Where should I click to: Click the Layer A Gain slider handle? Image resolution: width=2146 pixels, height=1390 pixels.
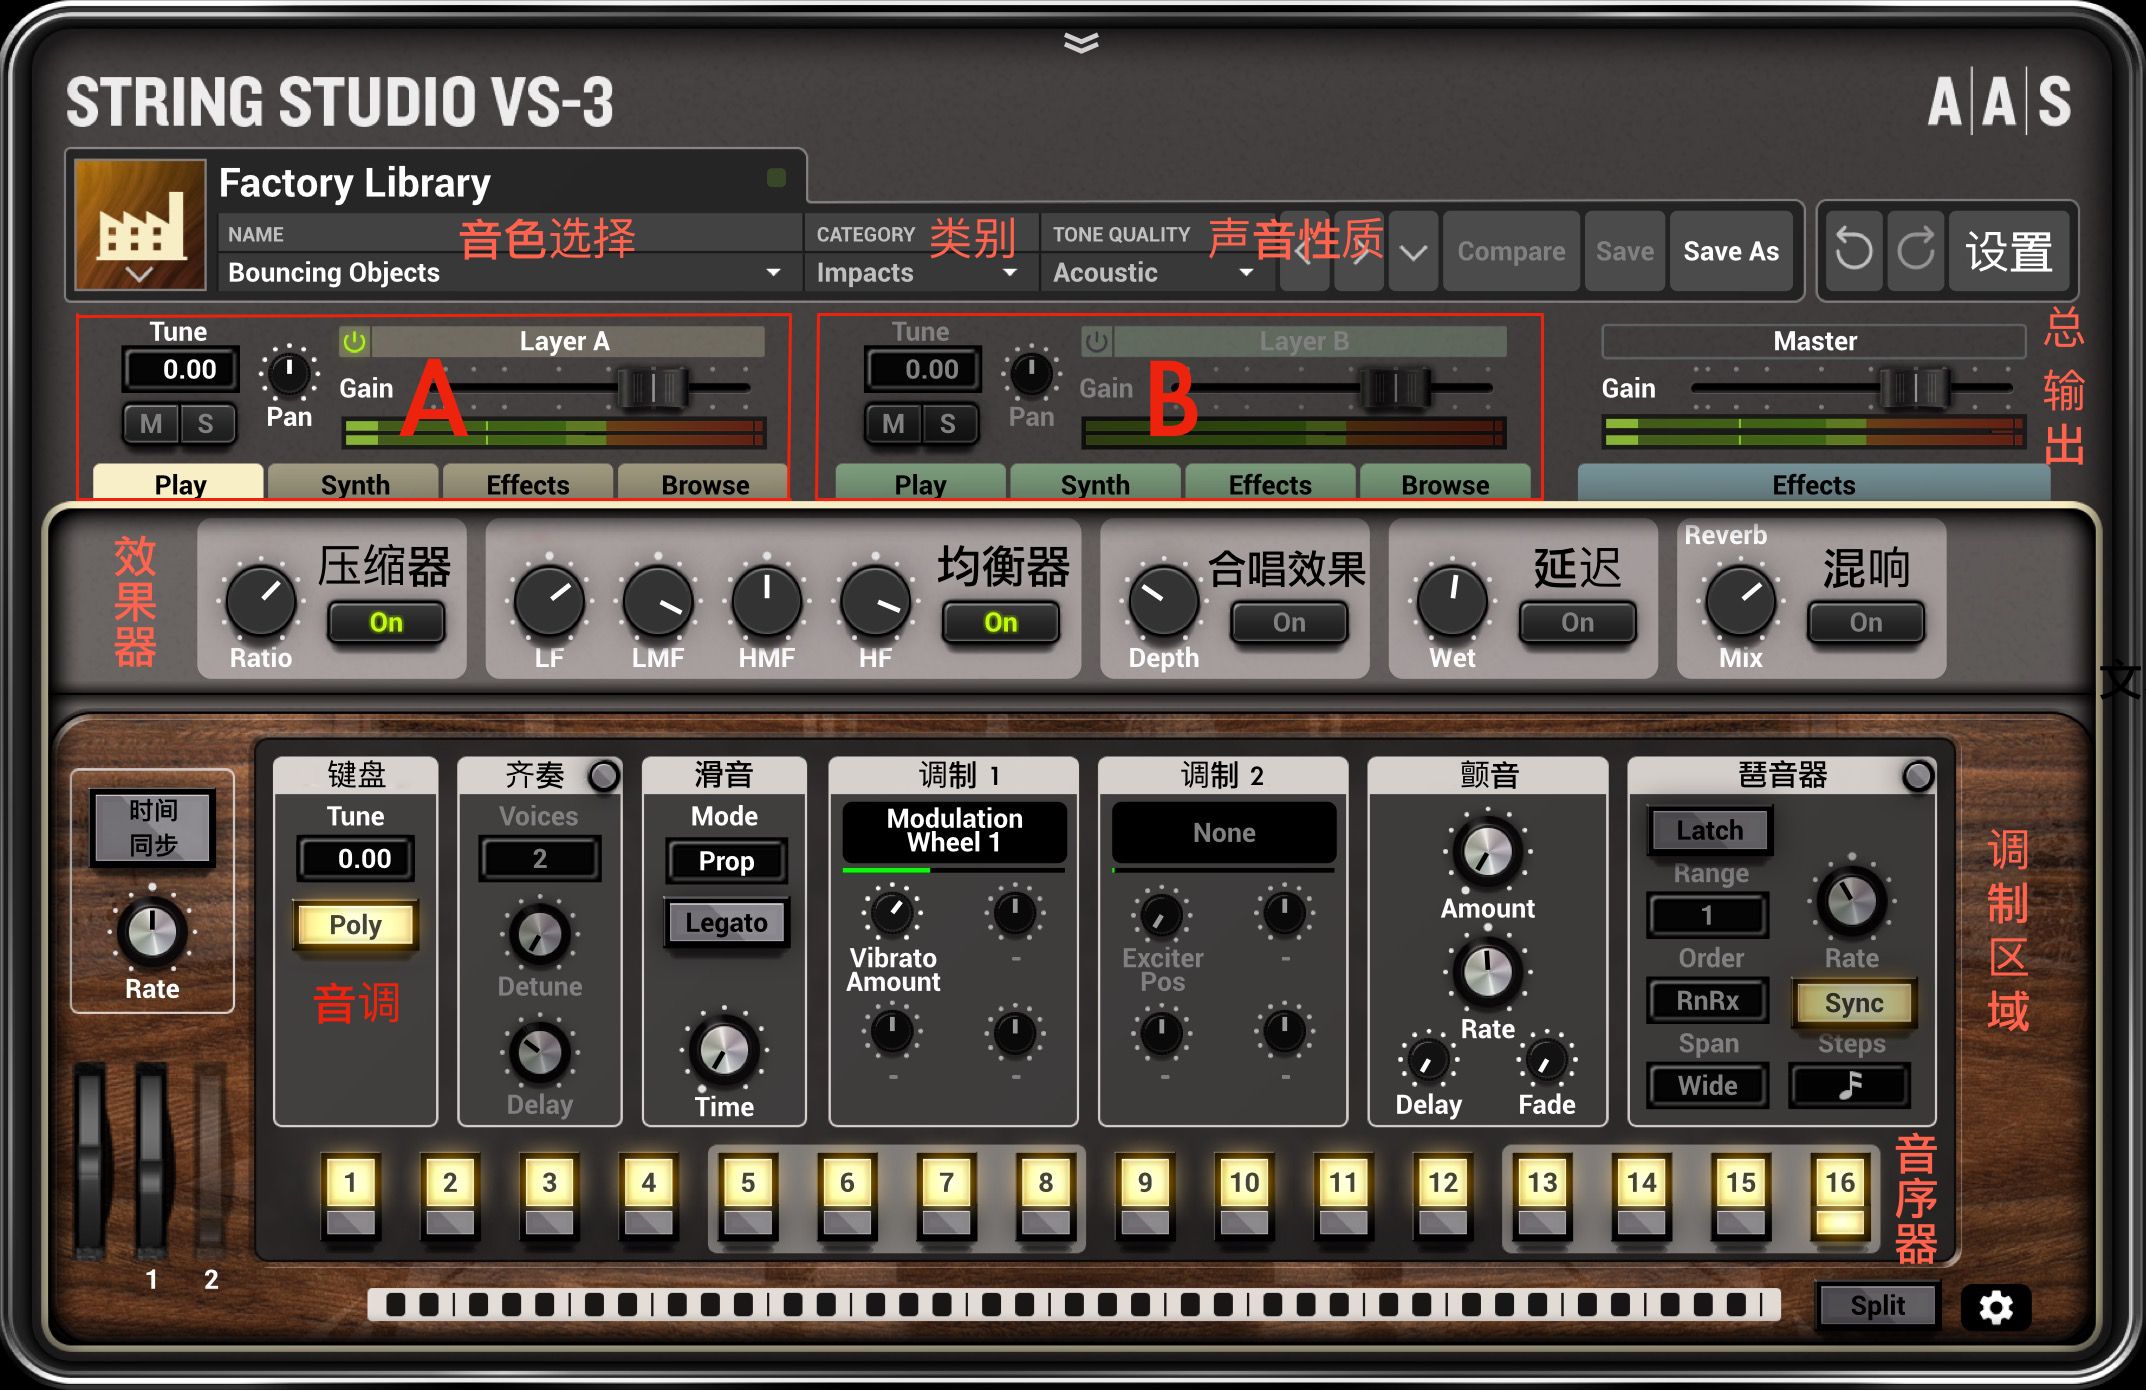point(652,387)
